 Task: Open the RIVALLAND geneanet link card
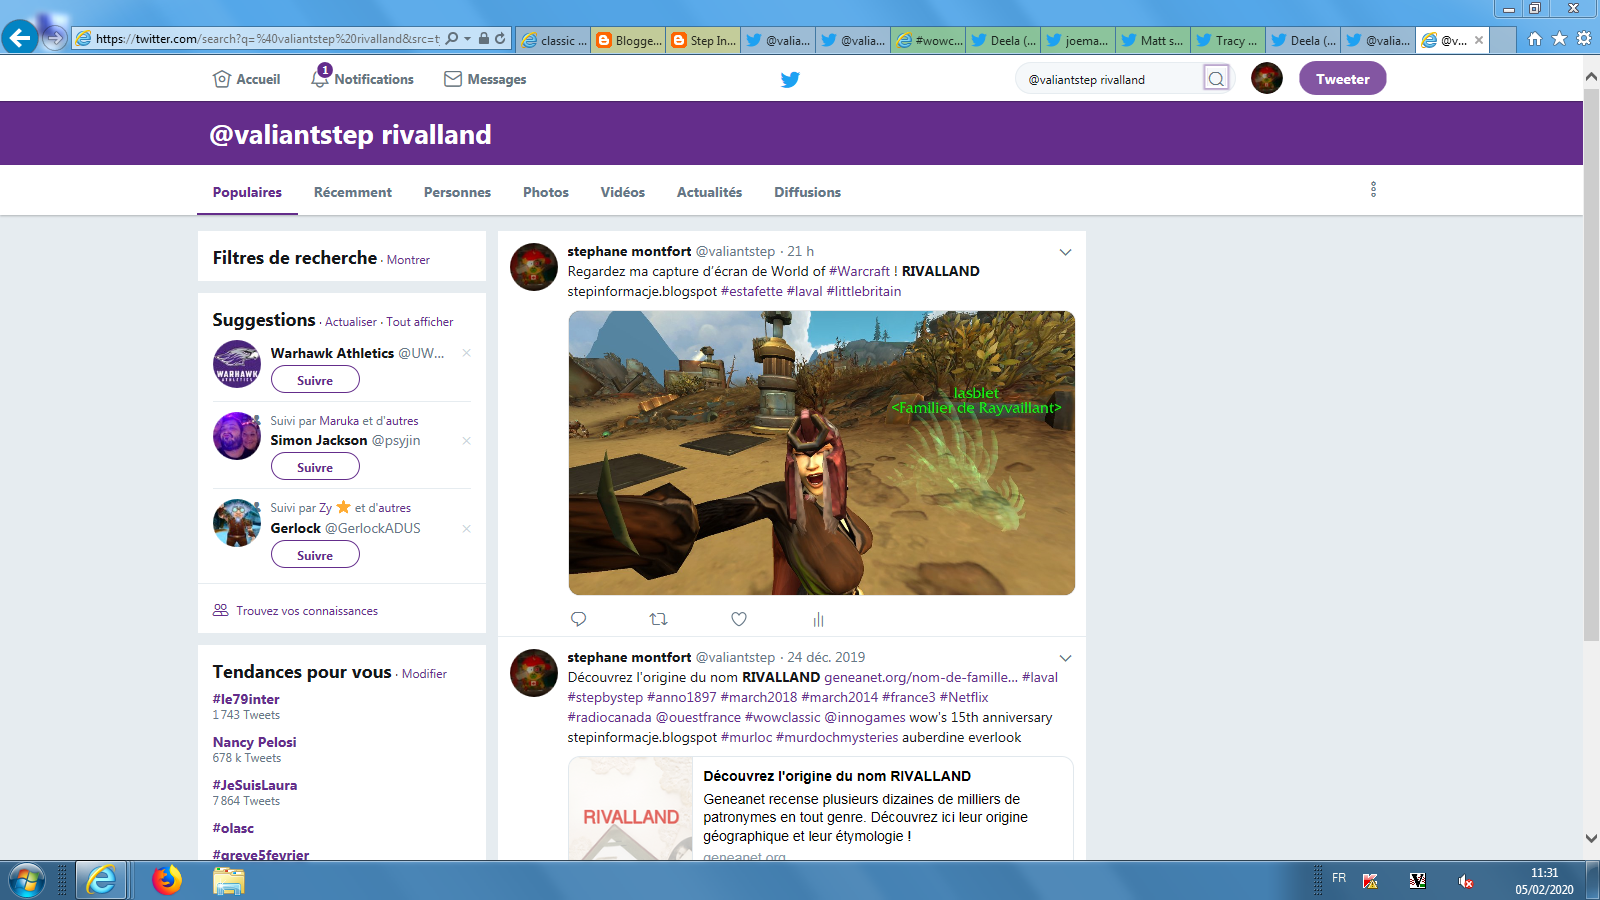pos(821,808)
